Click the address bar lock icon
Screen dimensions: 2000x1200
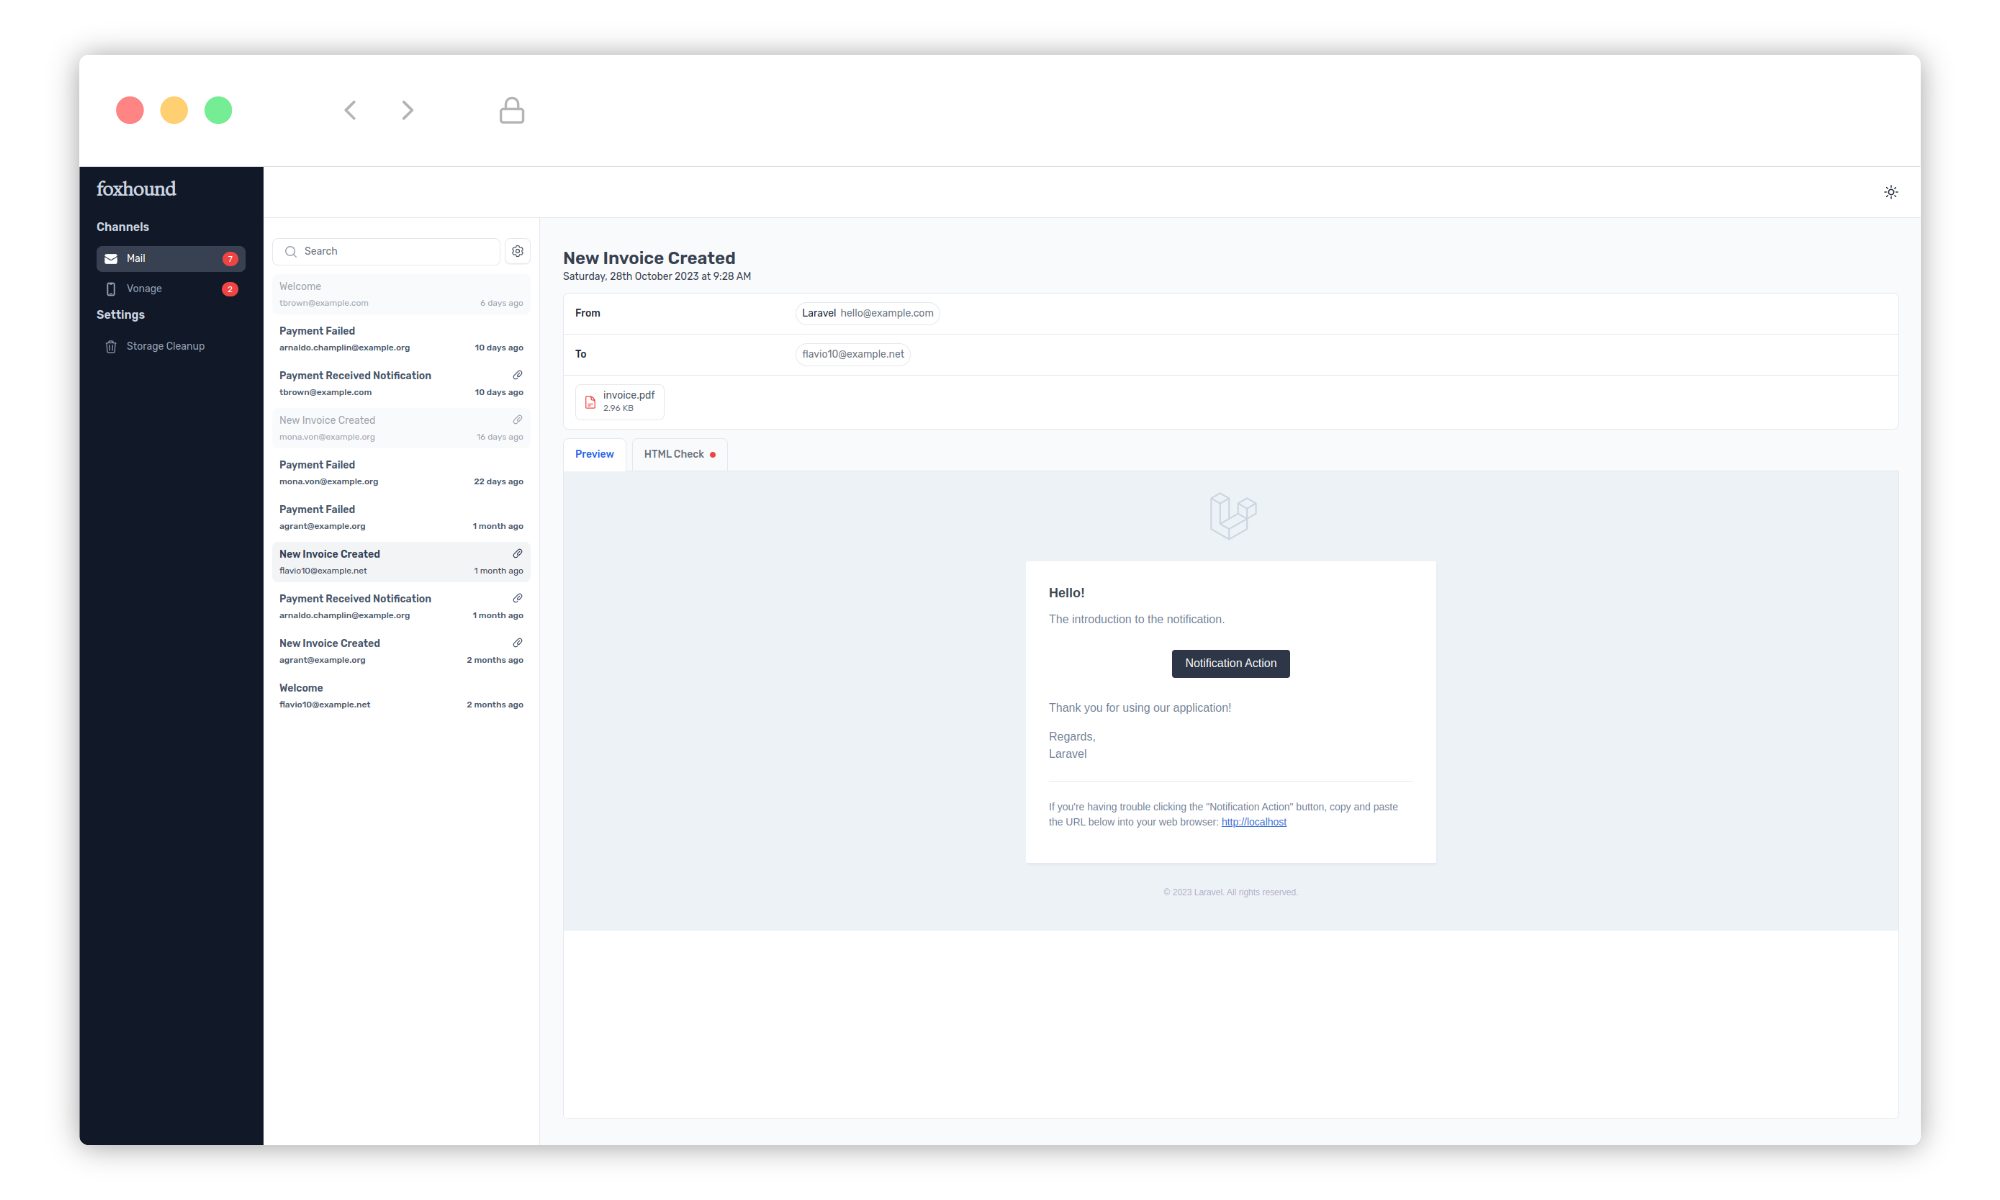[511, 110]
